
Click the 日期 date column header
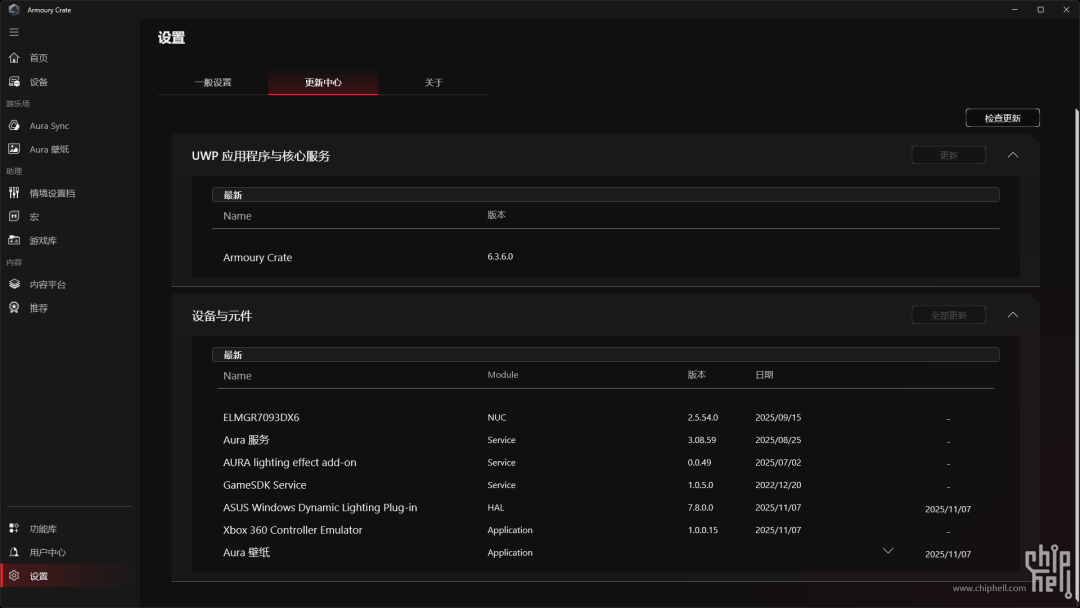coord(764,375)
